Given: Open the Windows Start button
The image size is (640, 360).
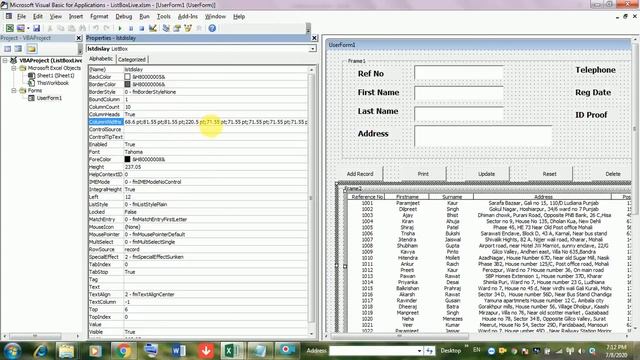Looking at the screenshot, I should 13,351.
